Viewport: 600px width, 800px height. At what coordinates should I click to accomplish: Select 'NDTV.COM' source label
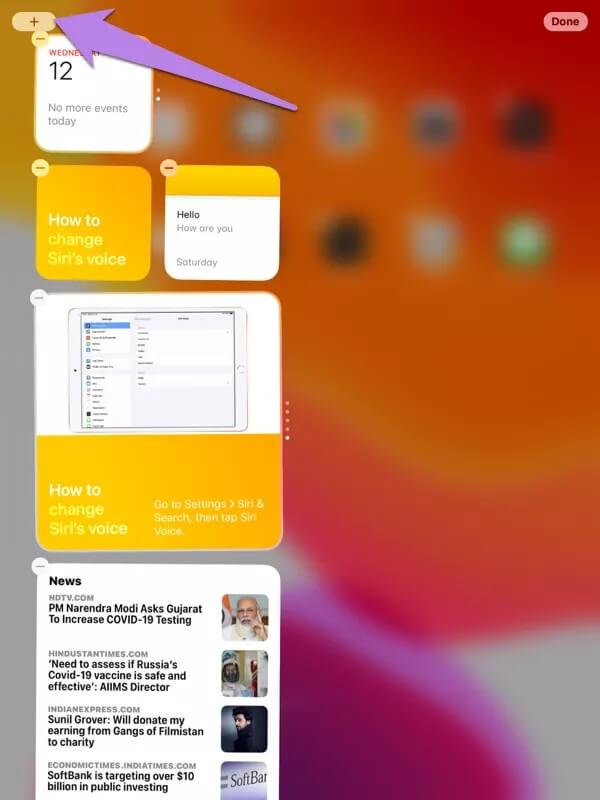(71, 597)
